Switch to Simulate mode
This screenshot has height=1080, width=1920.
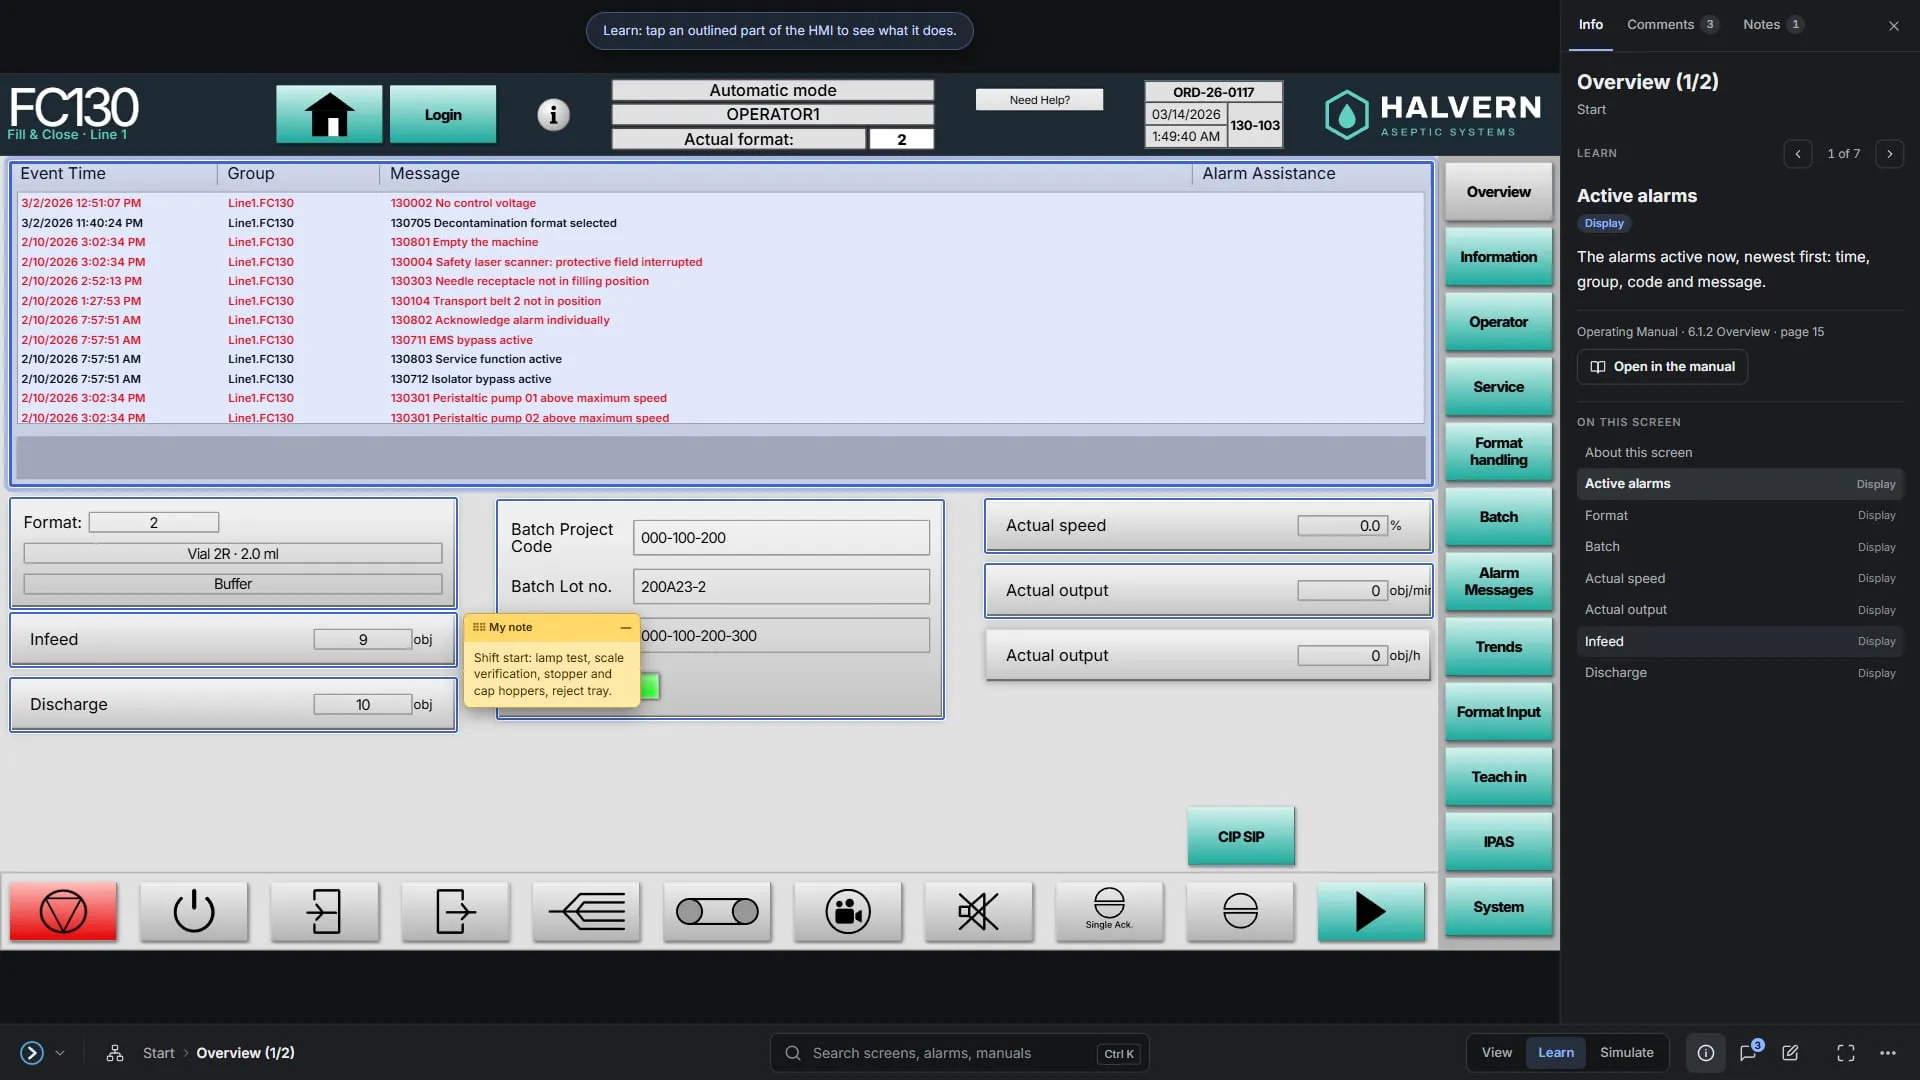tap(1627, 1052)
